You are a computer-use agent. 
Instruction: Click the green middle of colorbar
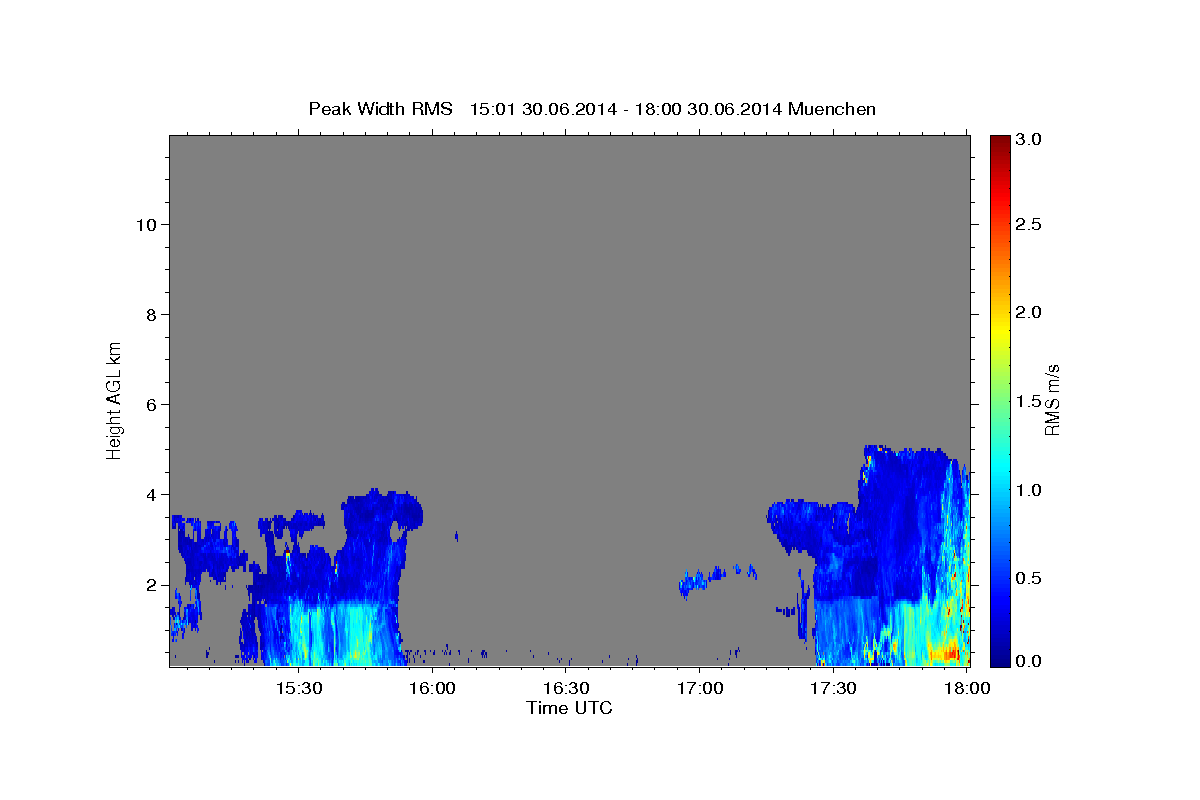[x=999, y=400]
